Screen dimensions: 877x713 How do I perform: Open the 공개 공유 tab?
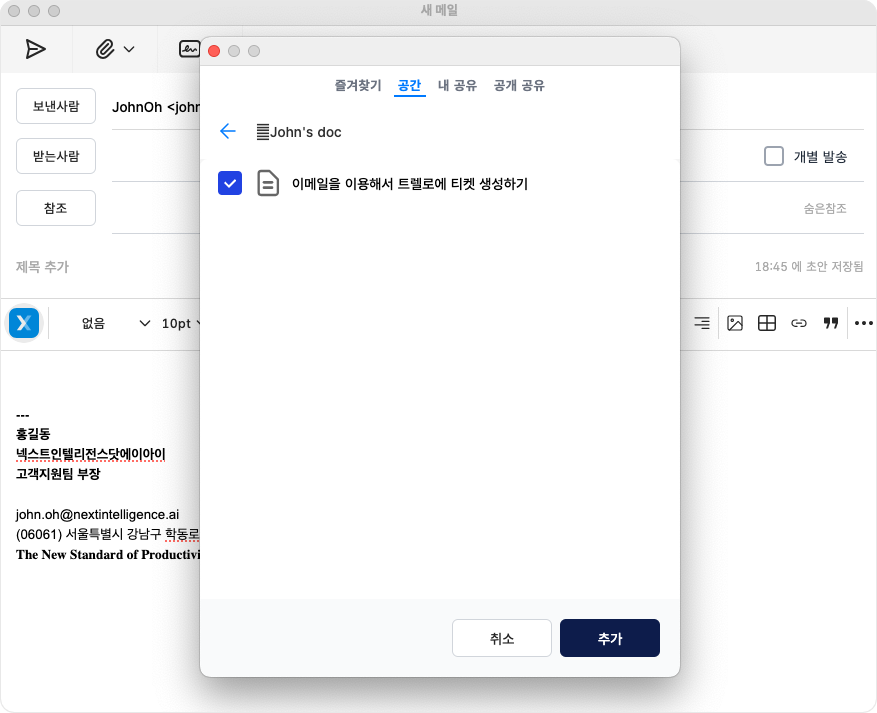(x=519, y=86)
